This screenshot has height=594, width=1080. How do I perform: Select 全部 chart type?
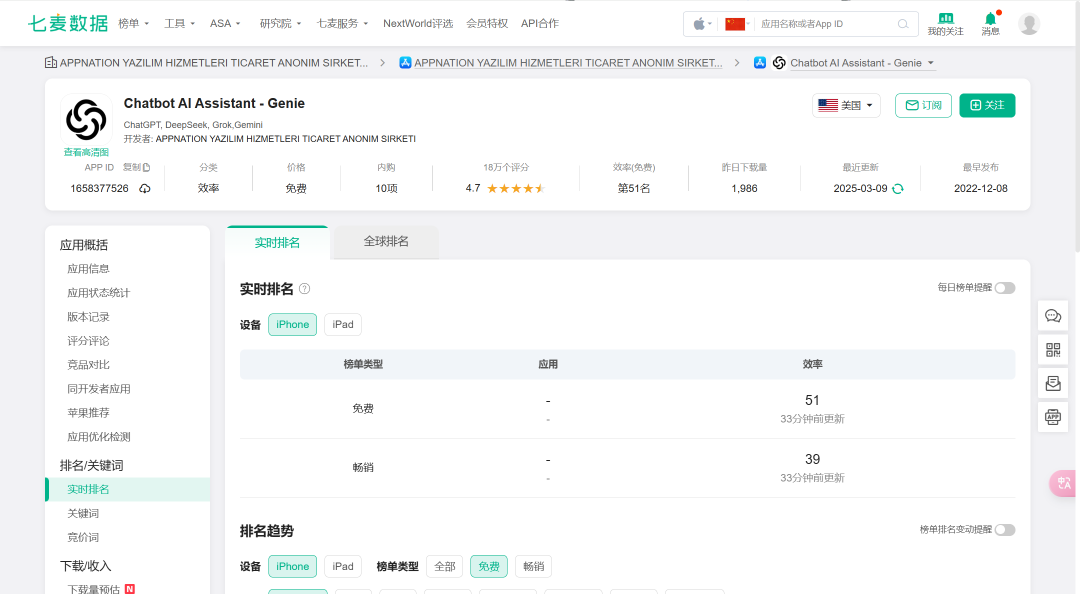444,566
